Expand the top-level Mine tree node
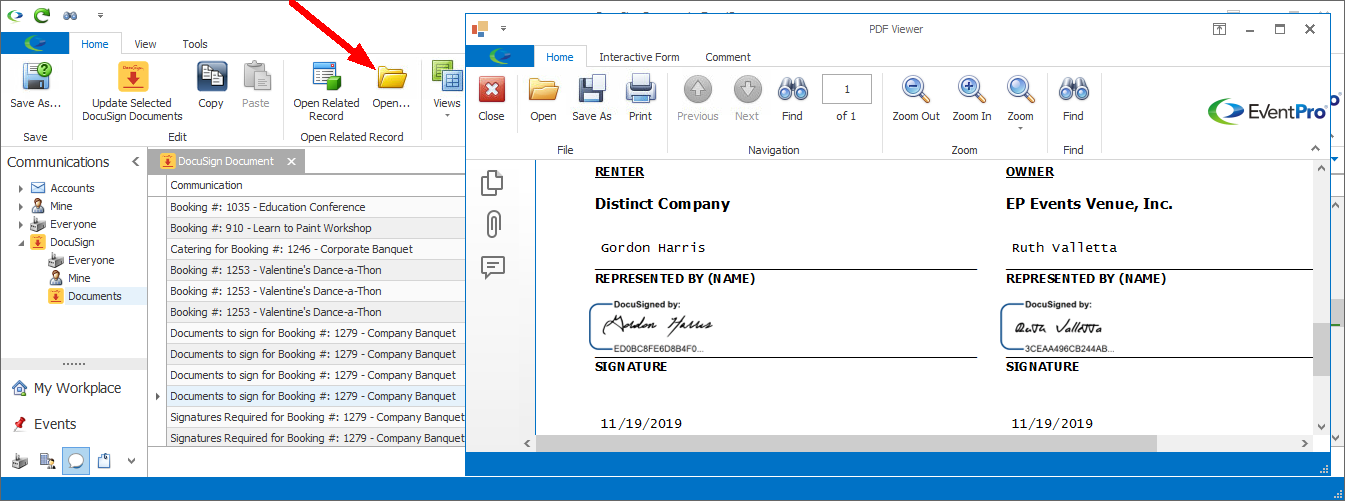Image resolution: width=1345 pixels, height=501 pixels. pos(21,206)
